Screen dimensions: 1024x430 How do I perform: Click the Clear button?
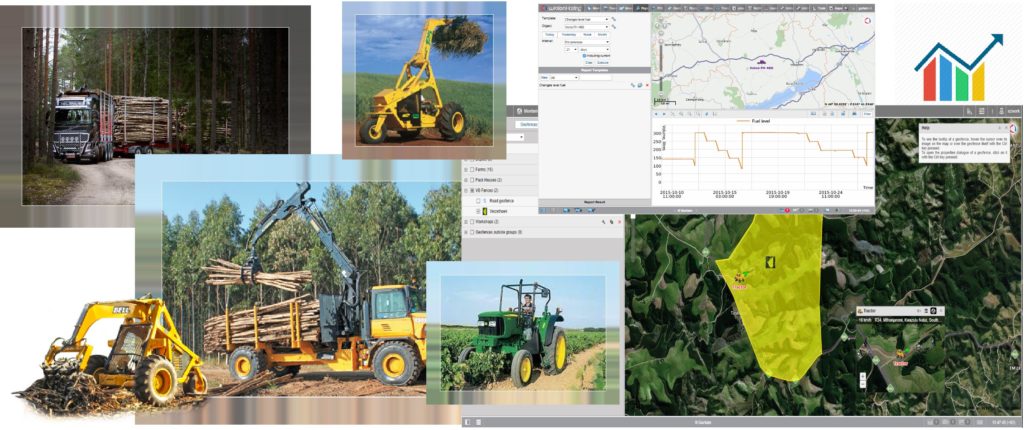pos(588,63)
